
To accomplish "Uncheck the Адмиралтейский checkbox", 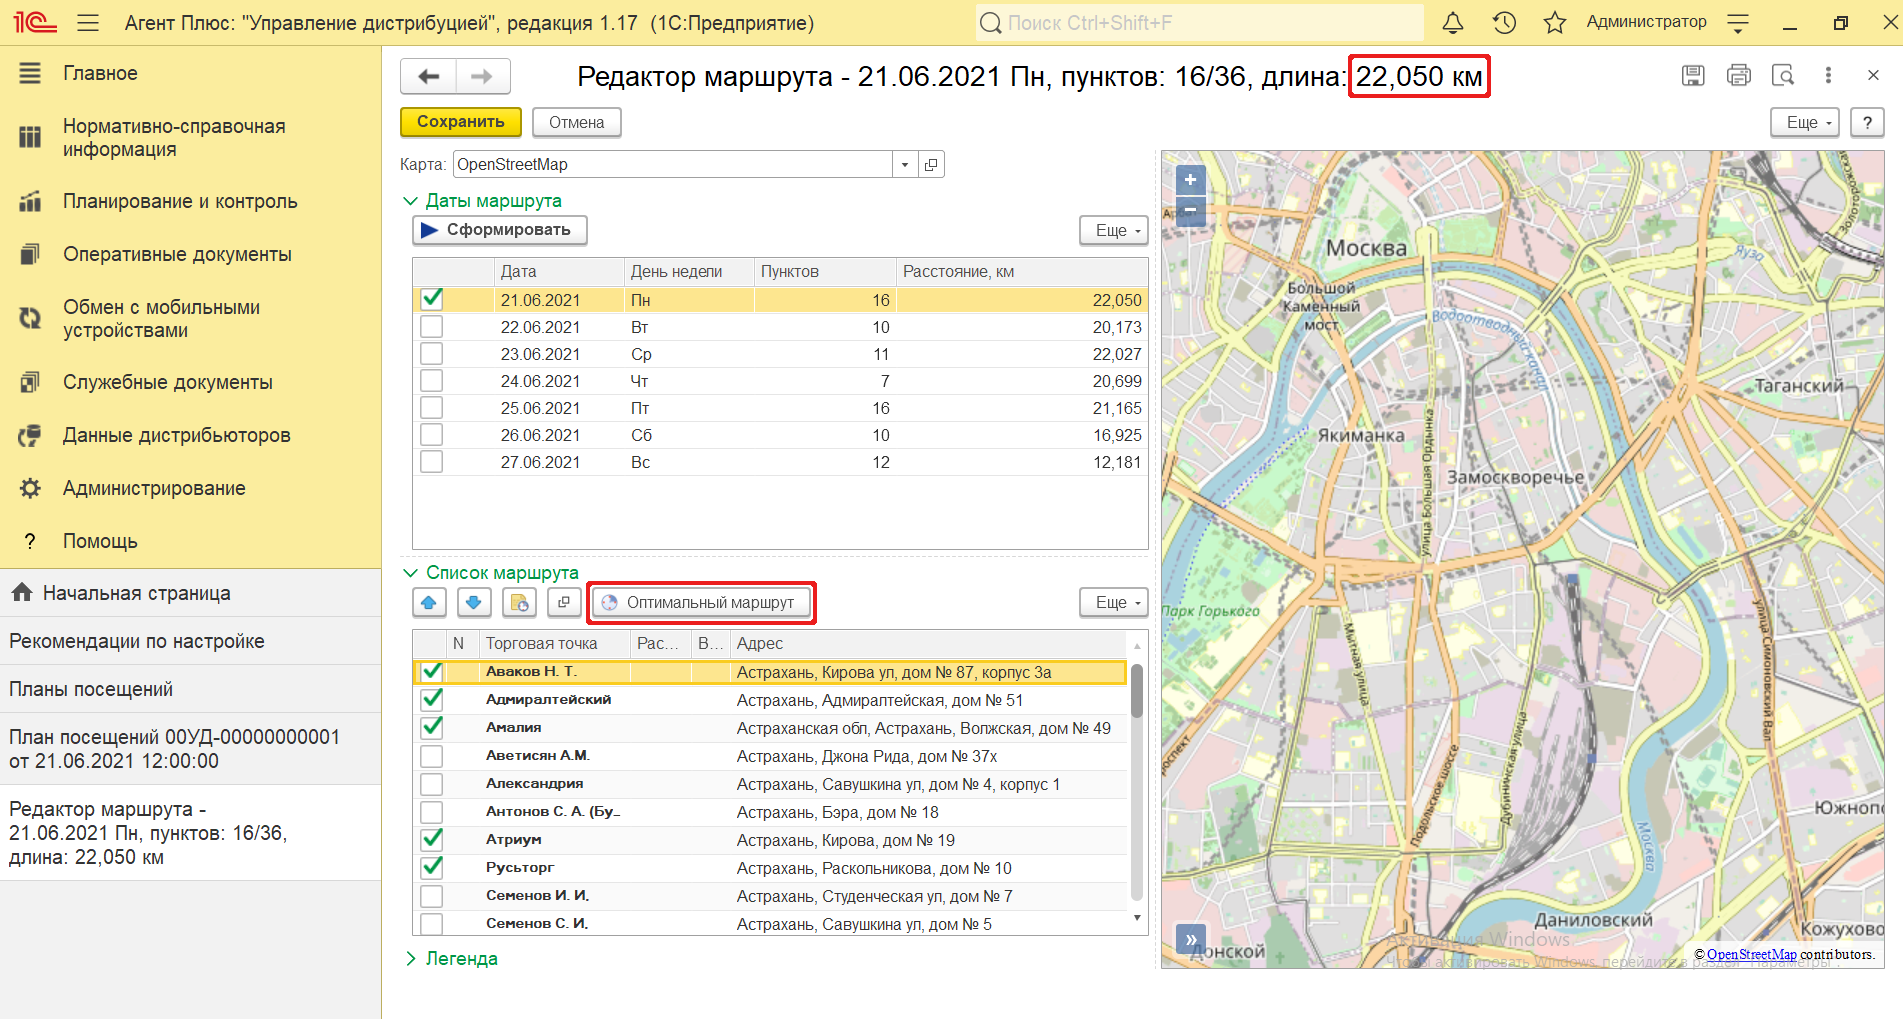I will (x=431, y=699).
